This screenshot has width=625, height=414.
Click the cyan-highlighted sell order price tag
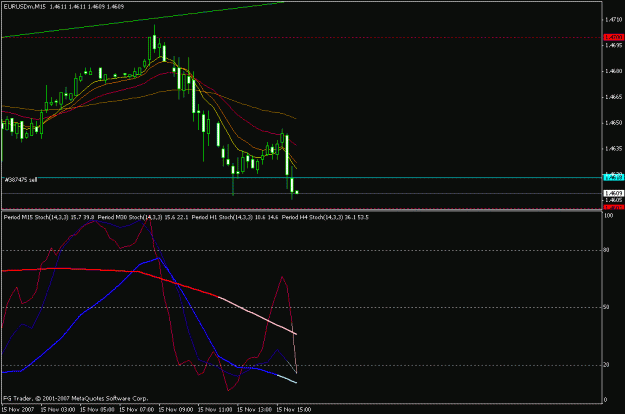[614, 178]
